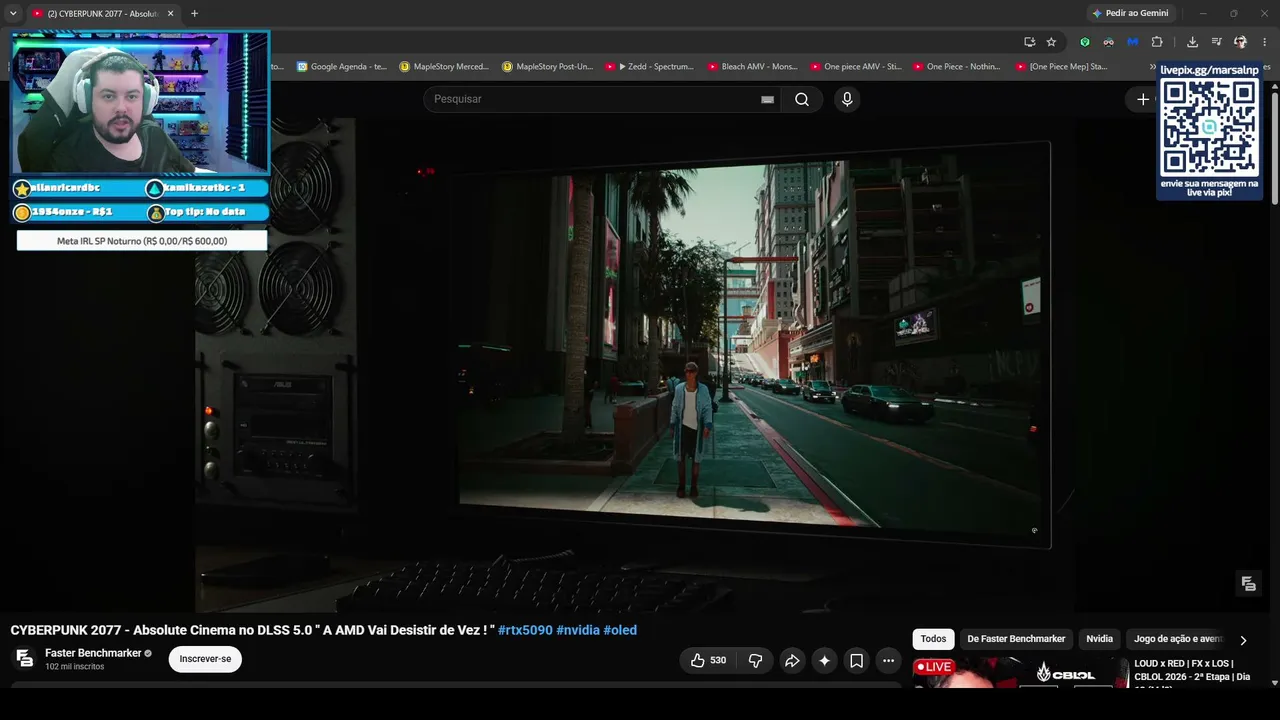Click the sparkle Ask AI icon
This screenshot has width=1280, height=720.
coord(824,660)
